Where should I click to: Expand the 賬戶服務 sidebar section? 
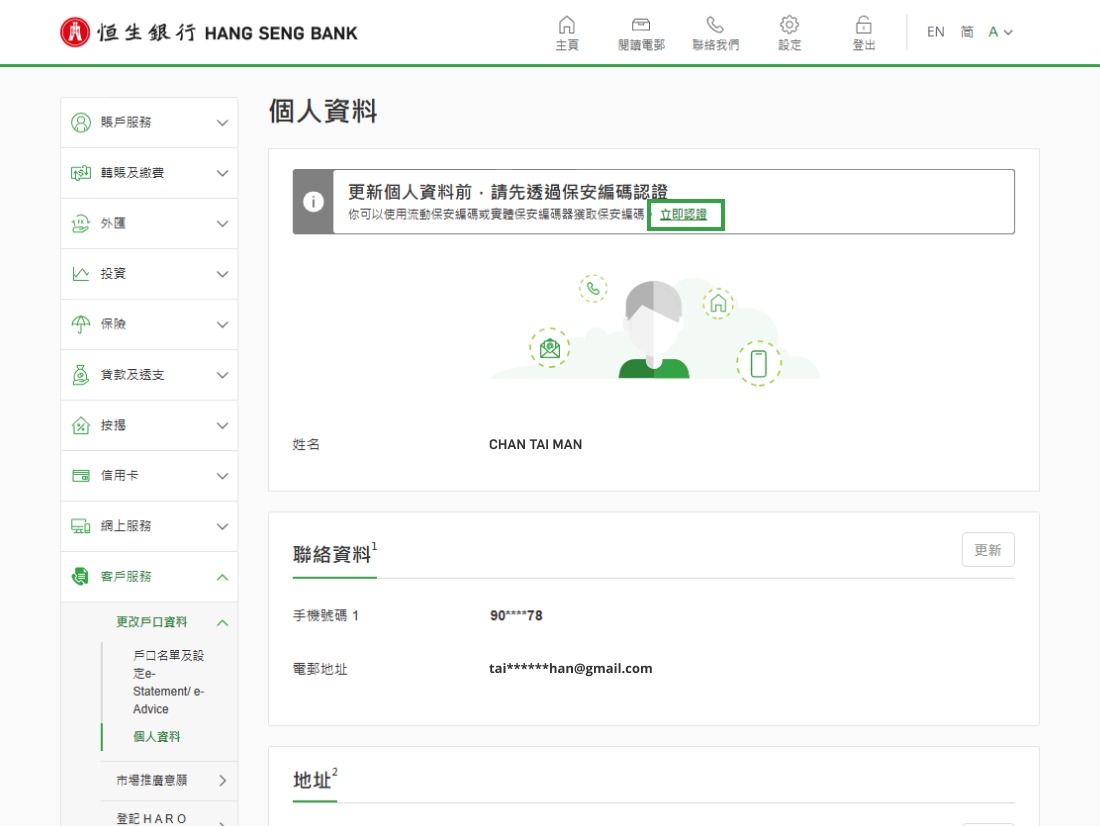(x=222, y=123)
